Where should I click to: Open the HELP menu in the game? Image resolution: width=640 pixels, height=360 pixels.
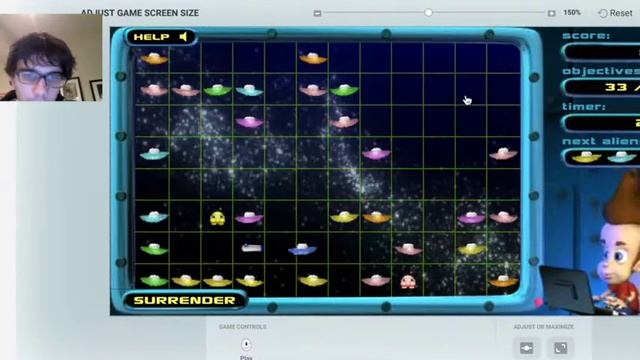pyautogui.click(x=151, y=37)
